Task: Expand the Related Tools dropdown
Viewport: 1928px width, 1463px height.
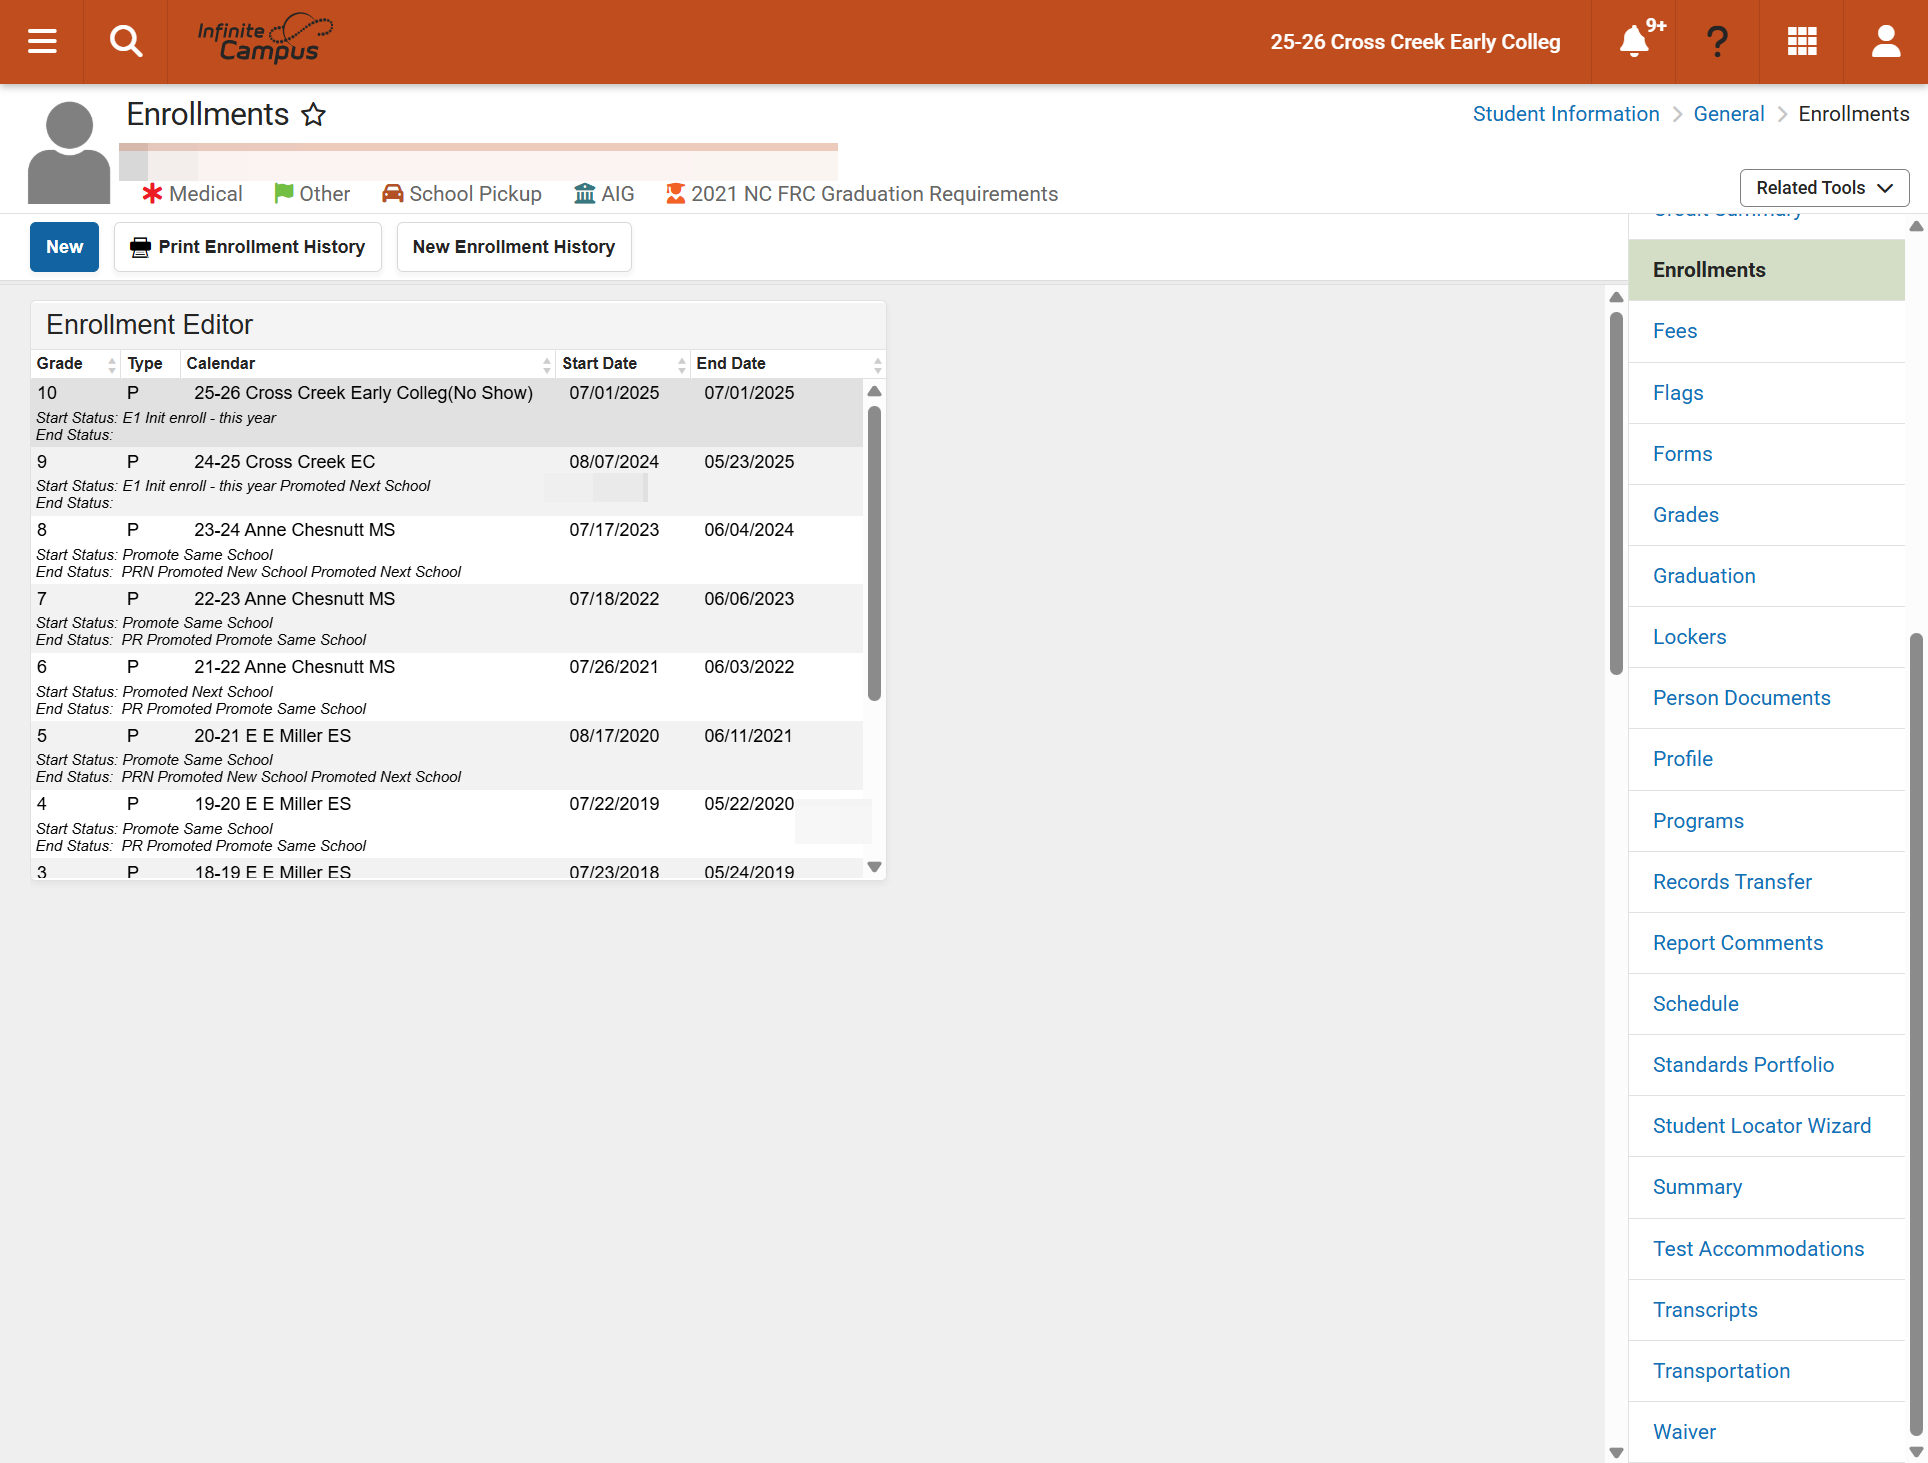Action: 1824,188
